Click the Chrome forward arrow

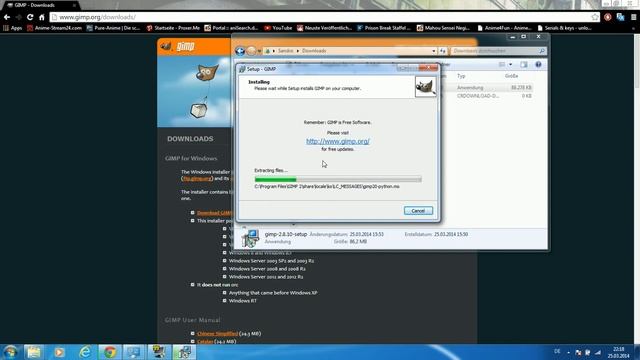(18, 17)
